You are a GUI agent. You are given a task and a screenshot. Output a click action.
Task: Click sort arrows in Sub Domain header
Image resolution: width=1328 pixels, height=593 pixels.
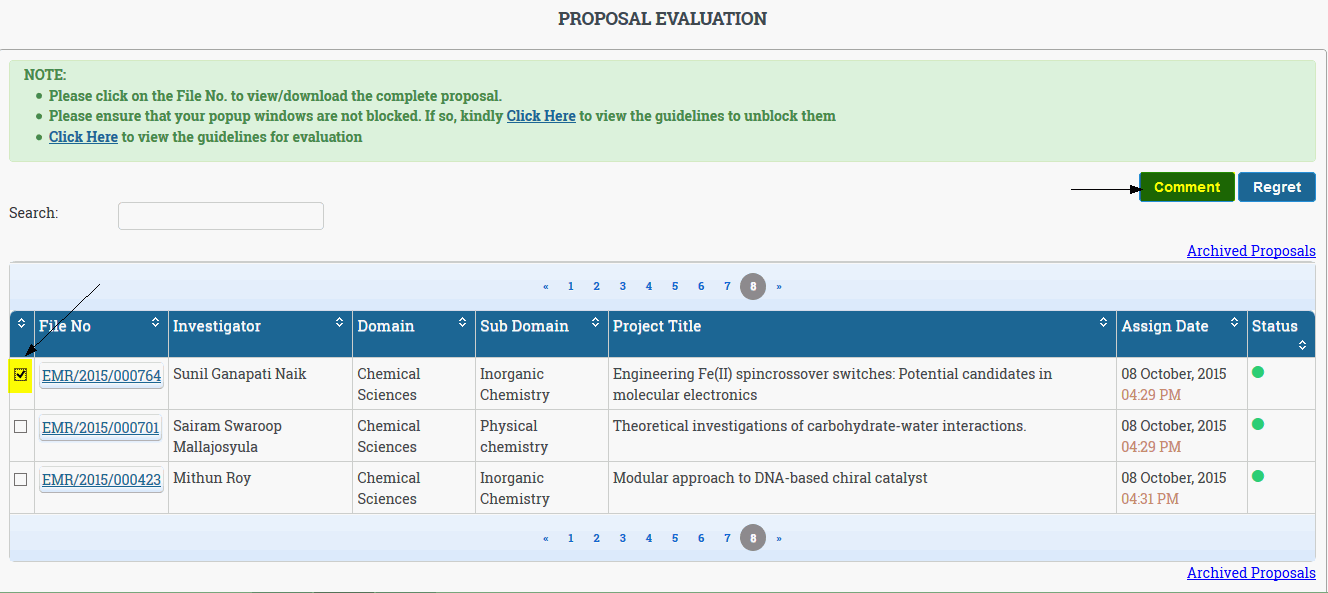595,323
